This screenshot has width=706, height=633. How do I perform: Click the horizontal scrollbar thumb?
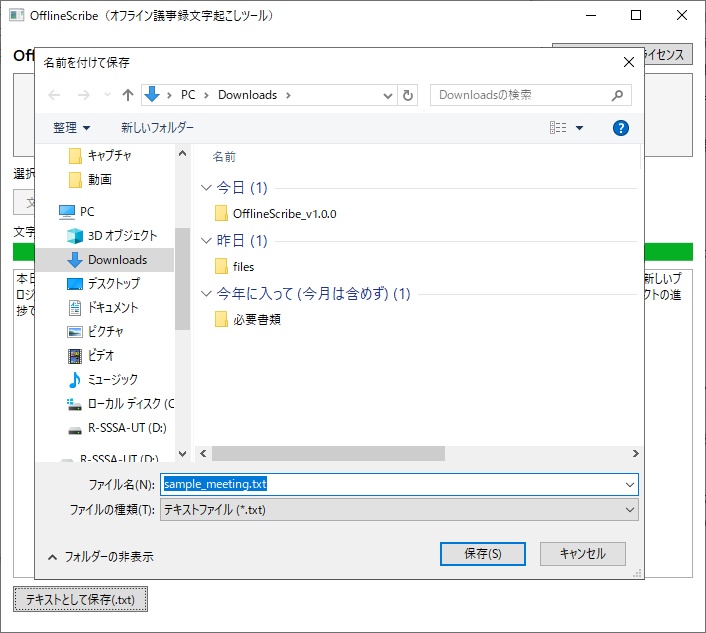coord(328,453)
